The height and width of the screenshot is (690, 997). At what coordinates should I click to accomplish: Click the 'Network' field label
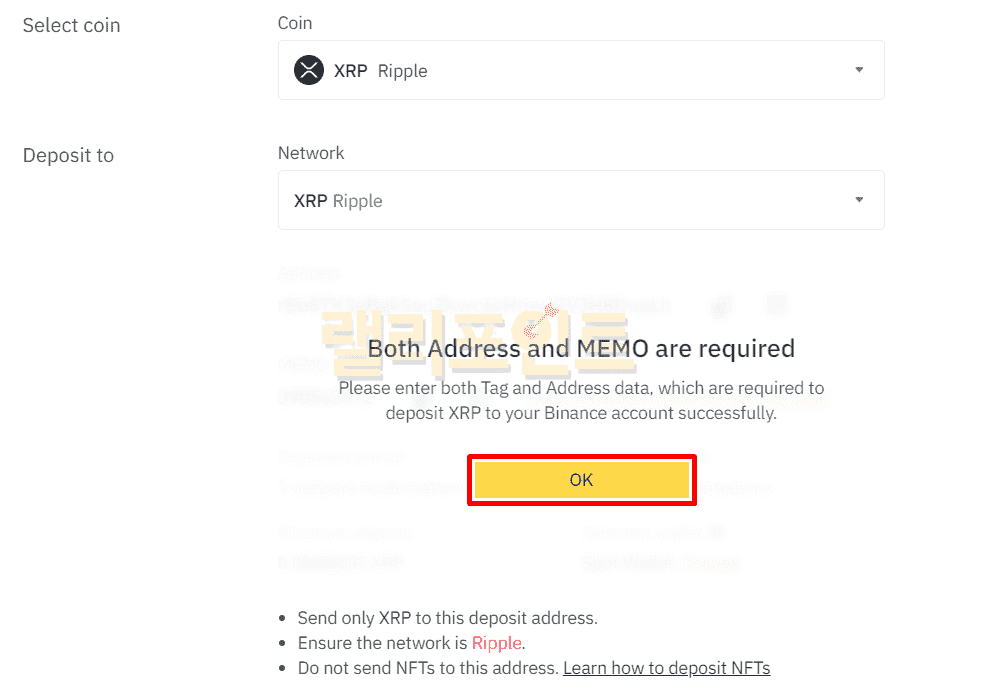311,153
